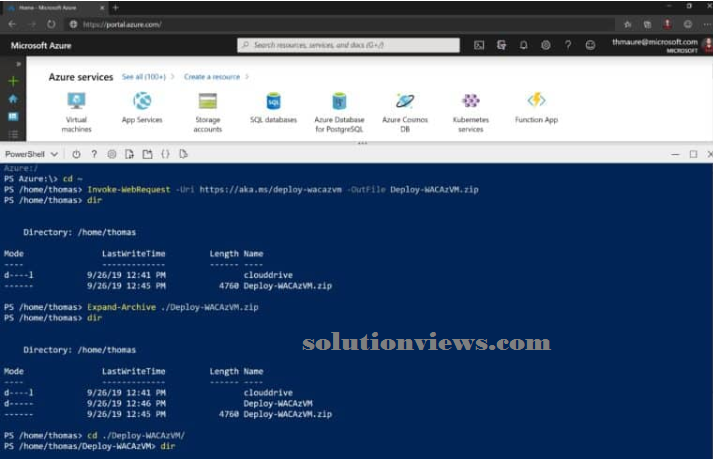Viewport: 713px width, 459px height.
Task: Minimize the Cloud Shell pane
Action: (x=675, y=154)
